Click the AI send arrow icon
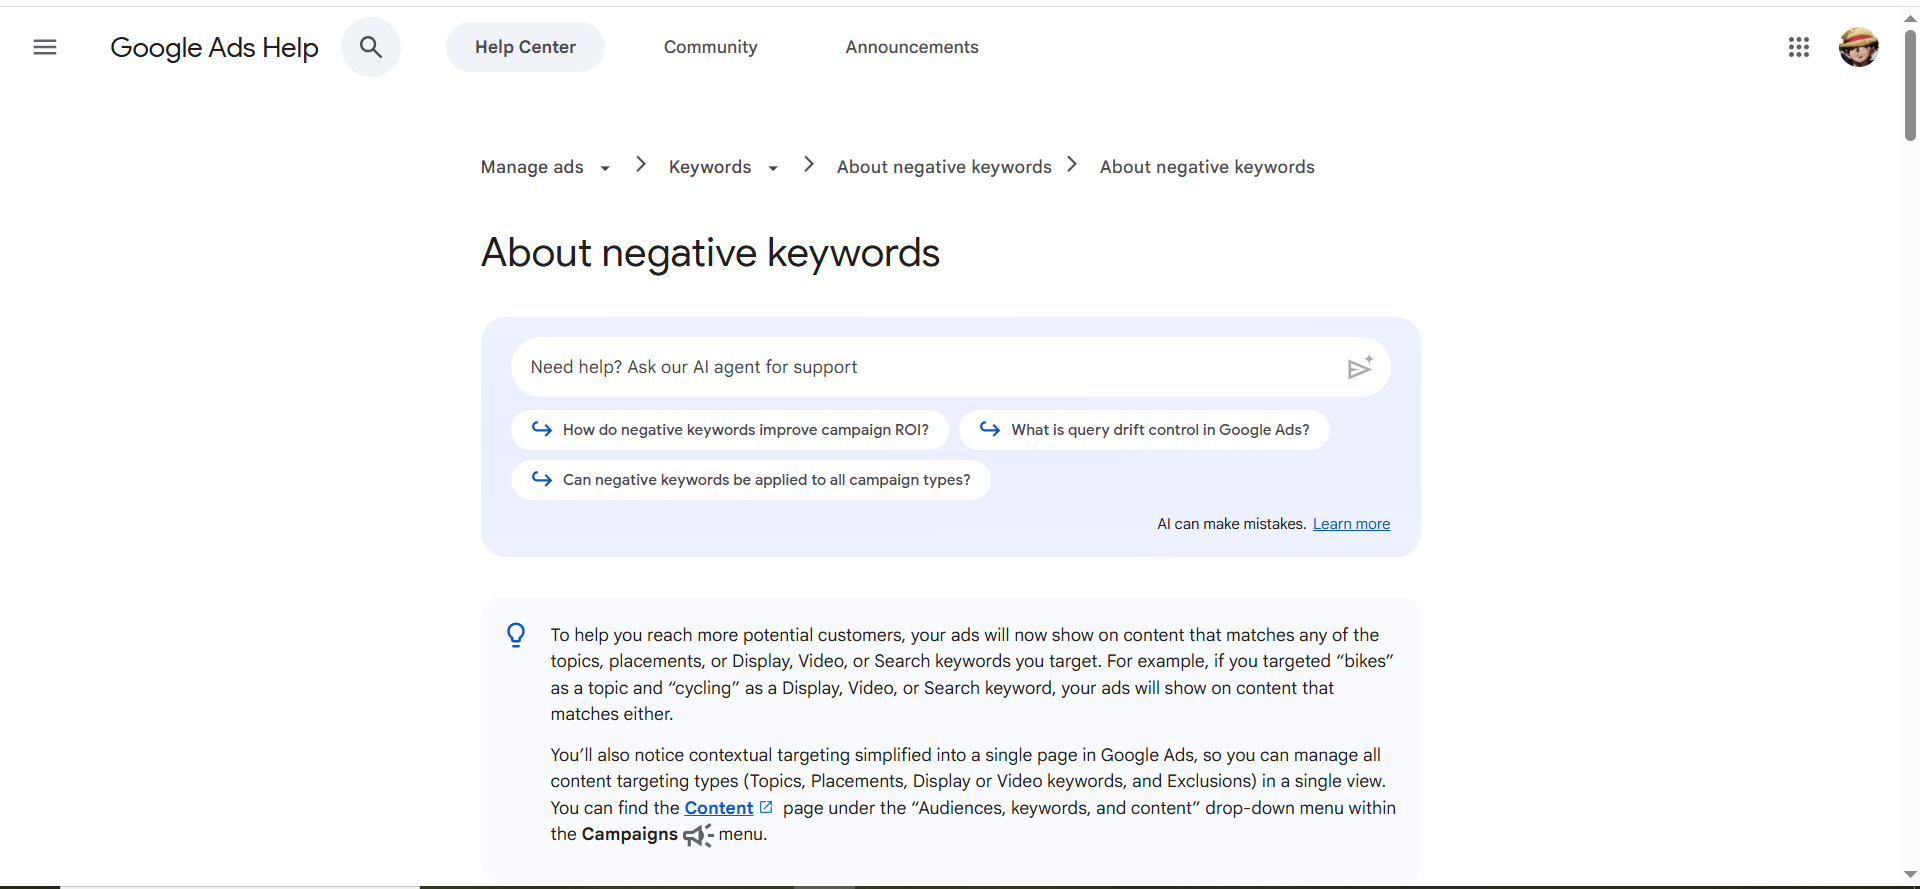Viewport: 1920px width, 889px height. (1359, 368)
